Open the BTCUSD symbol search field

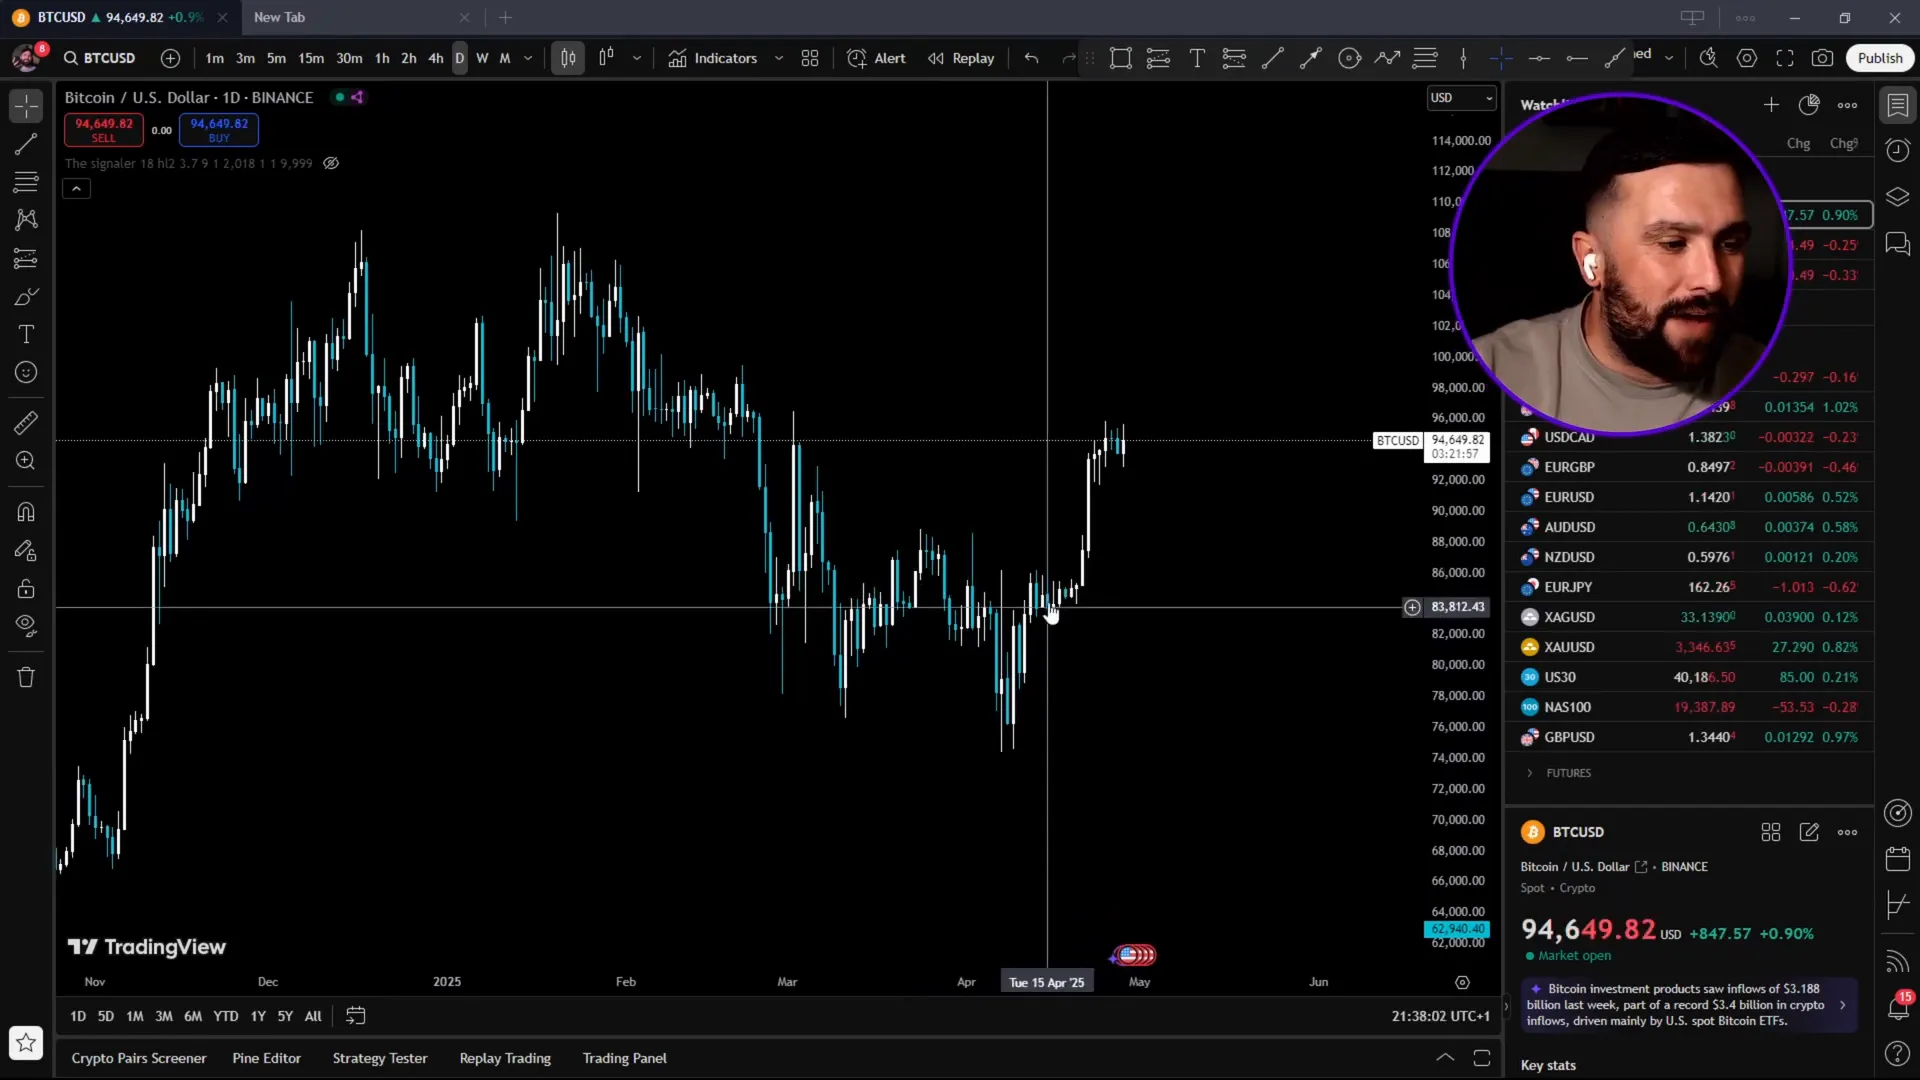coord(100,58)
